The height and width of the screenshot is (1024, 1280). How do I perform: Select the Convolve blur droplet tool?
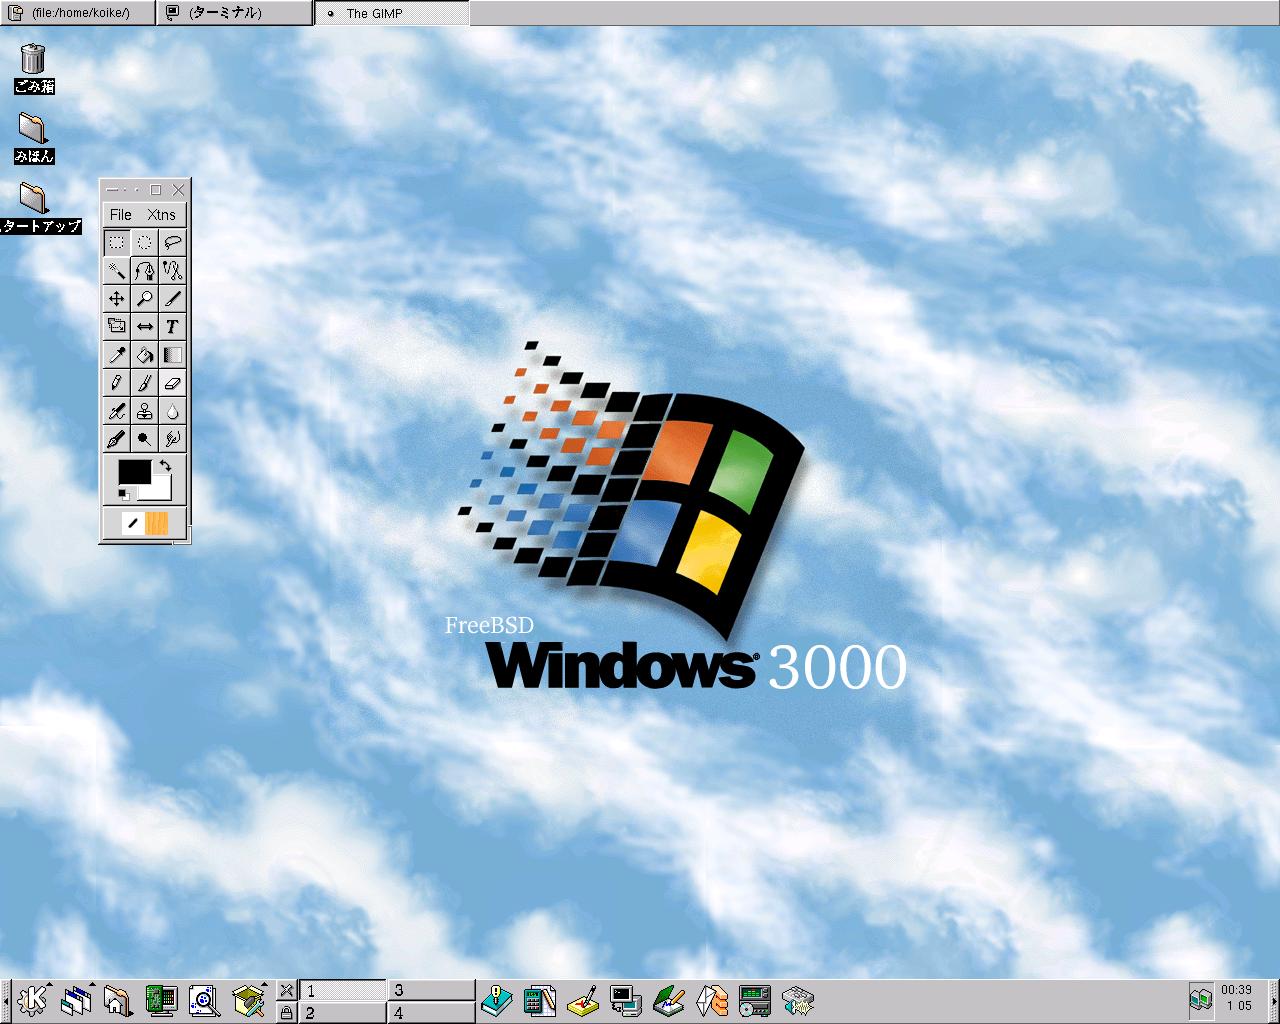click(173, 410)
